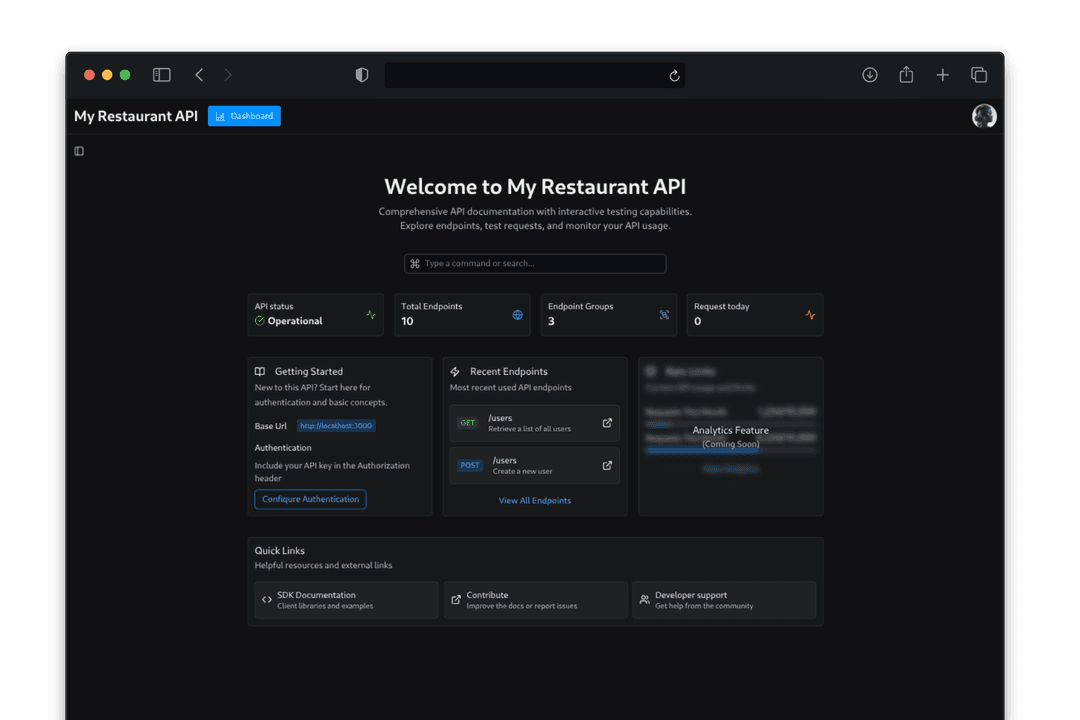Open Contribute quick link

[535, 600]
